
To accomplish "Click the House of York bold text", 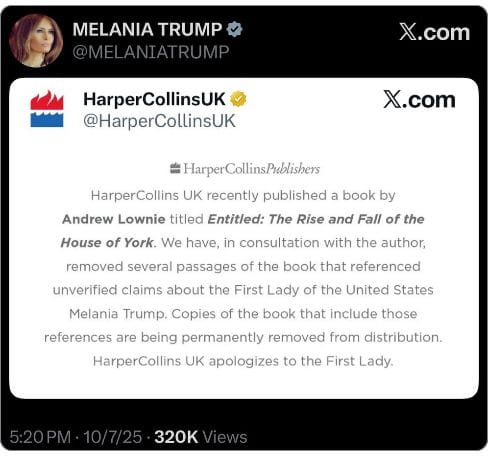I will 107,243.
